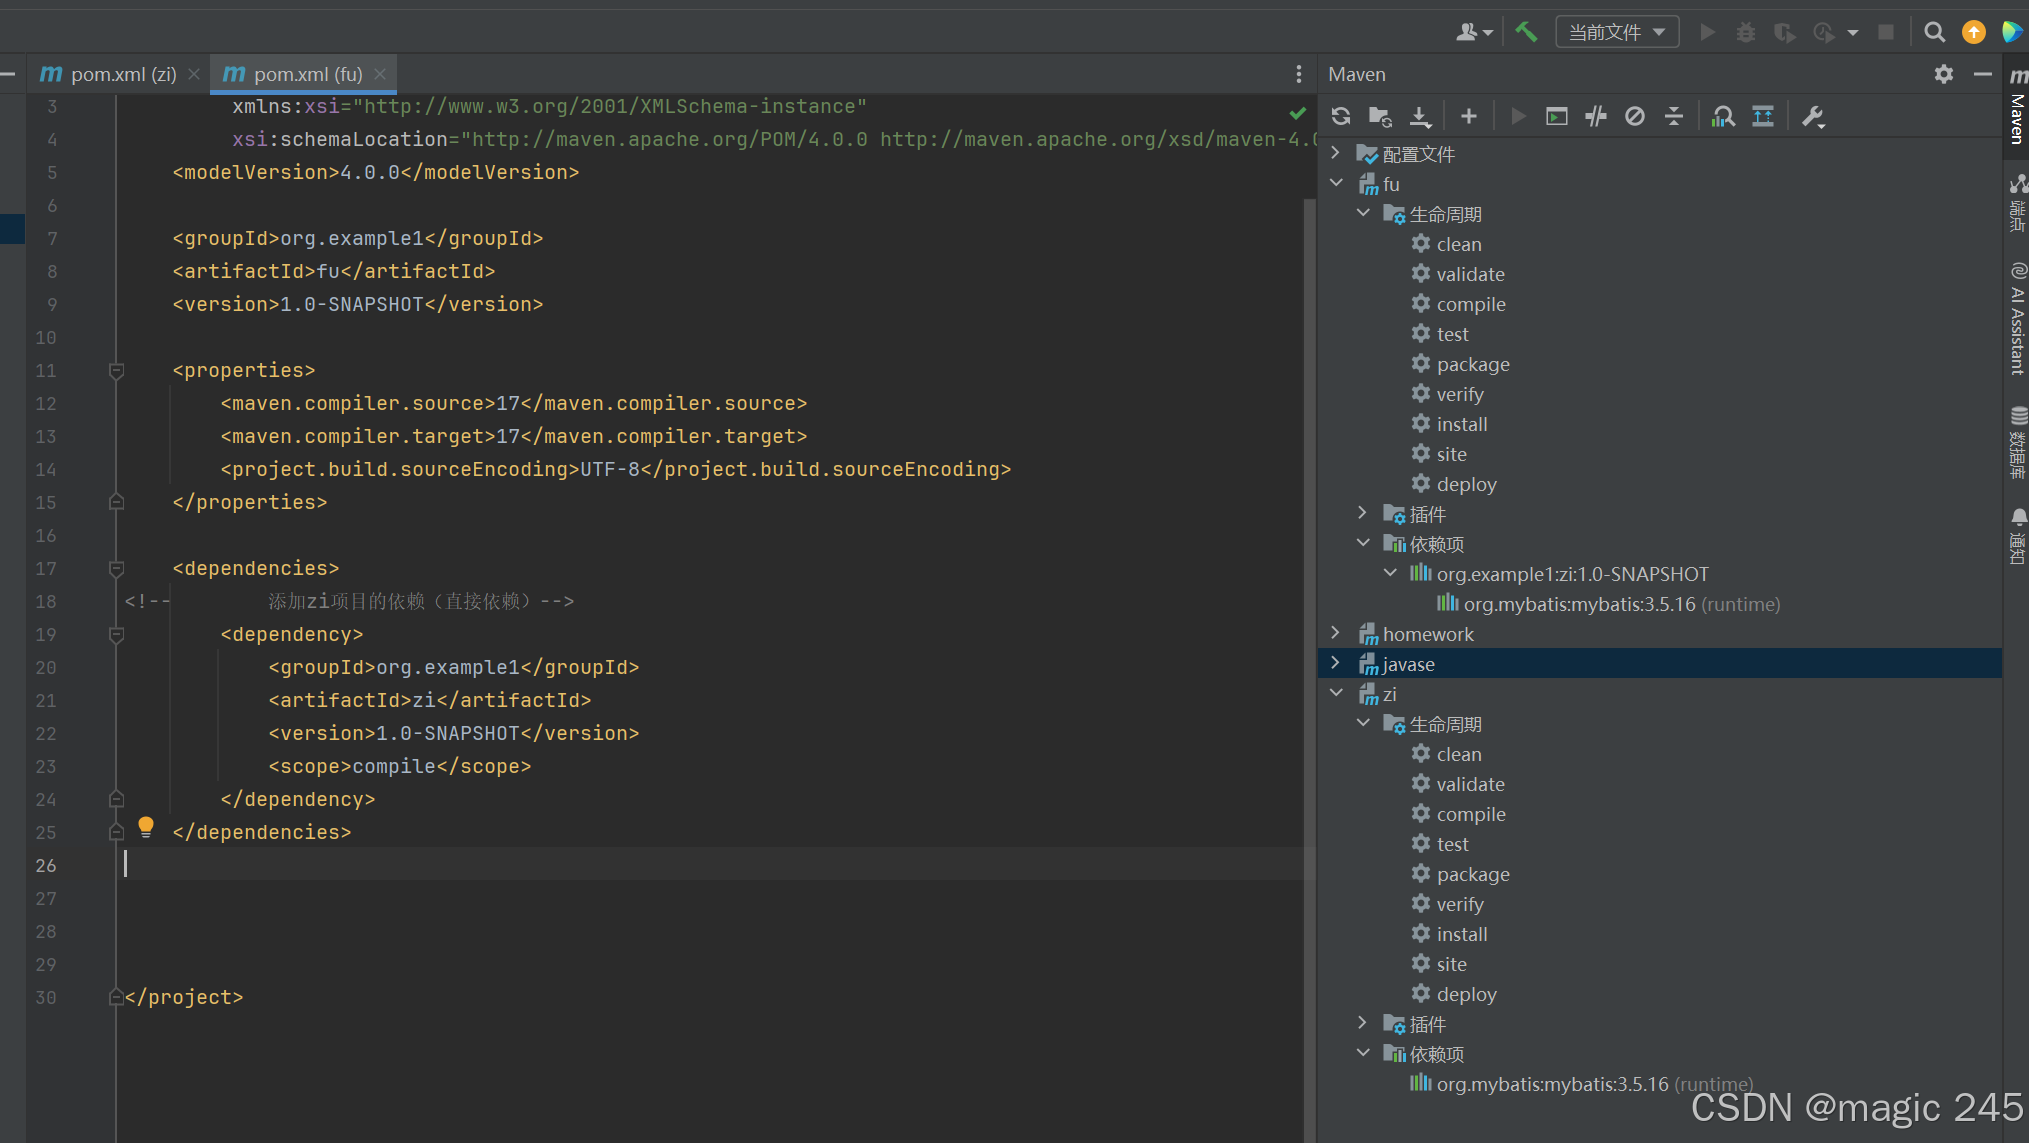2029x1143 pixels.
Task: Select install goal under zi lifecycle
Action: pos(1461,934)
